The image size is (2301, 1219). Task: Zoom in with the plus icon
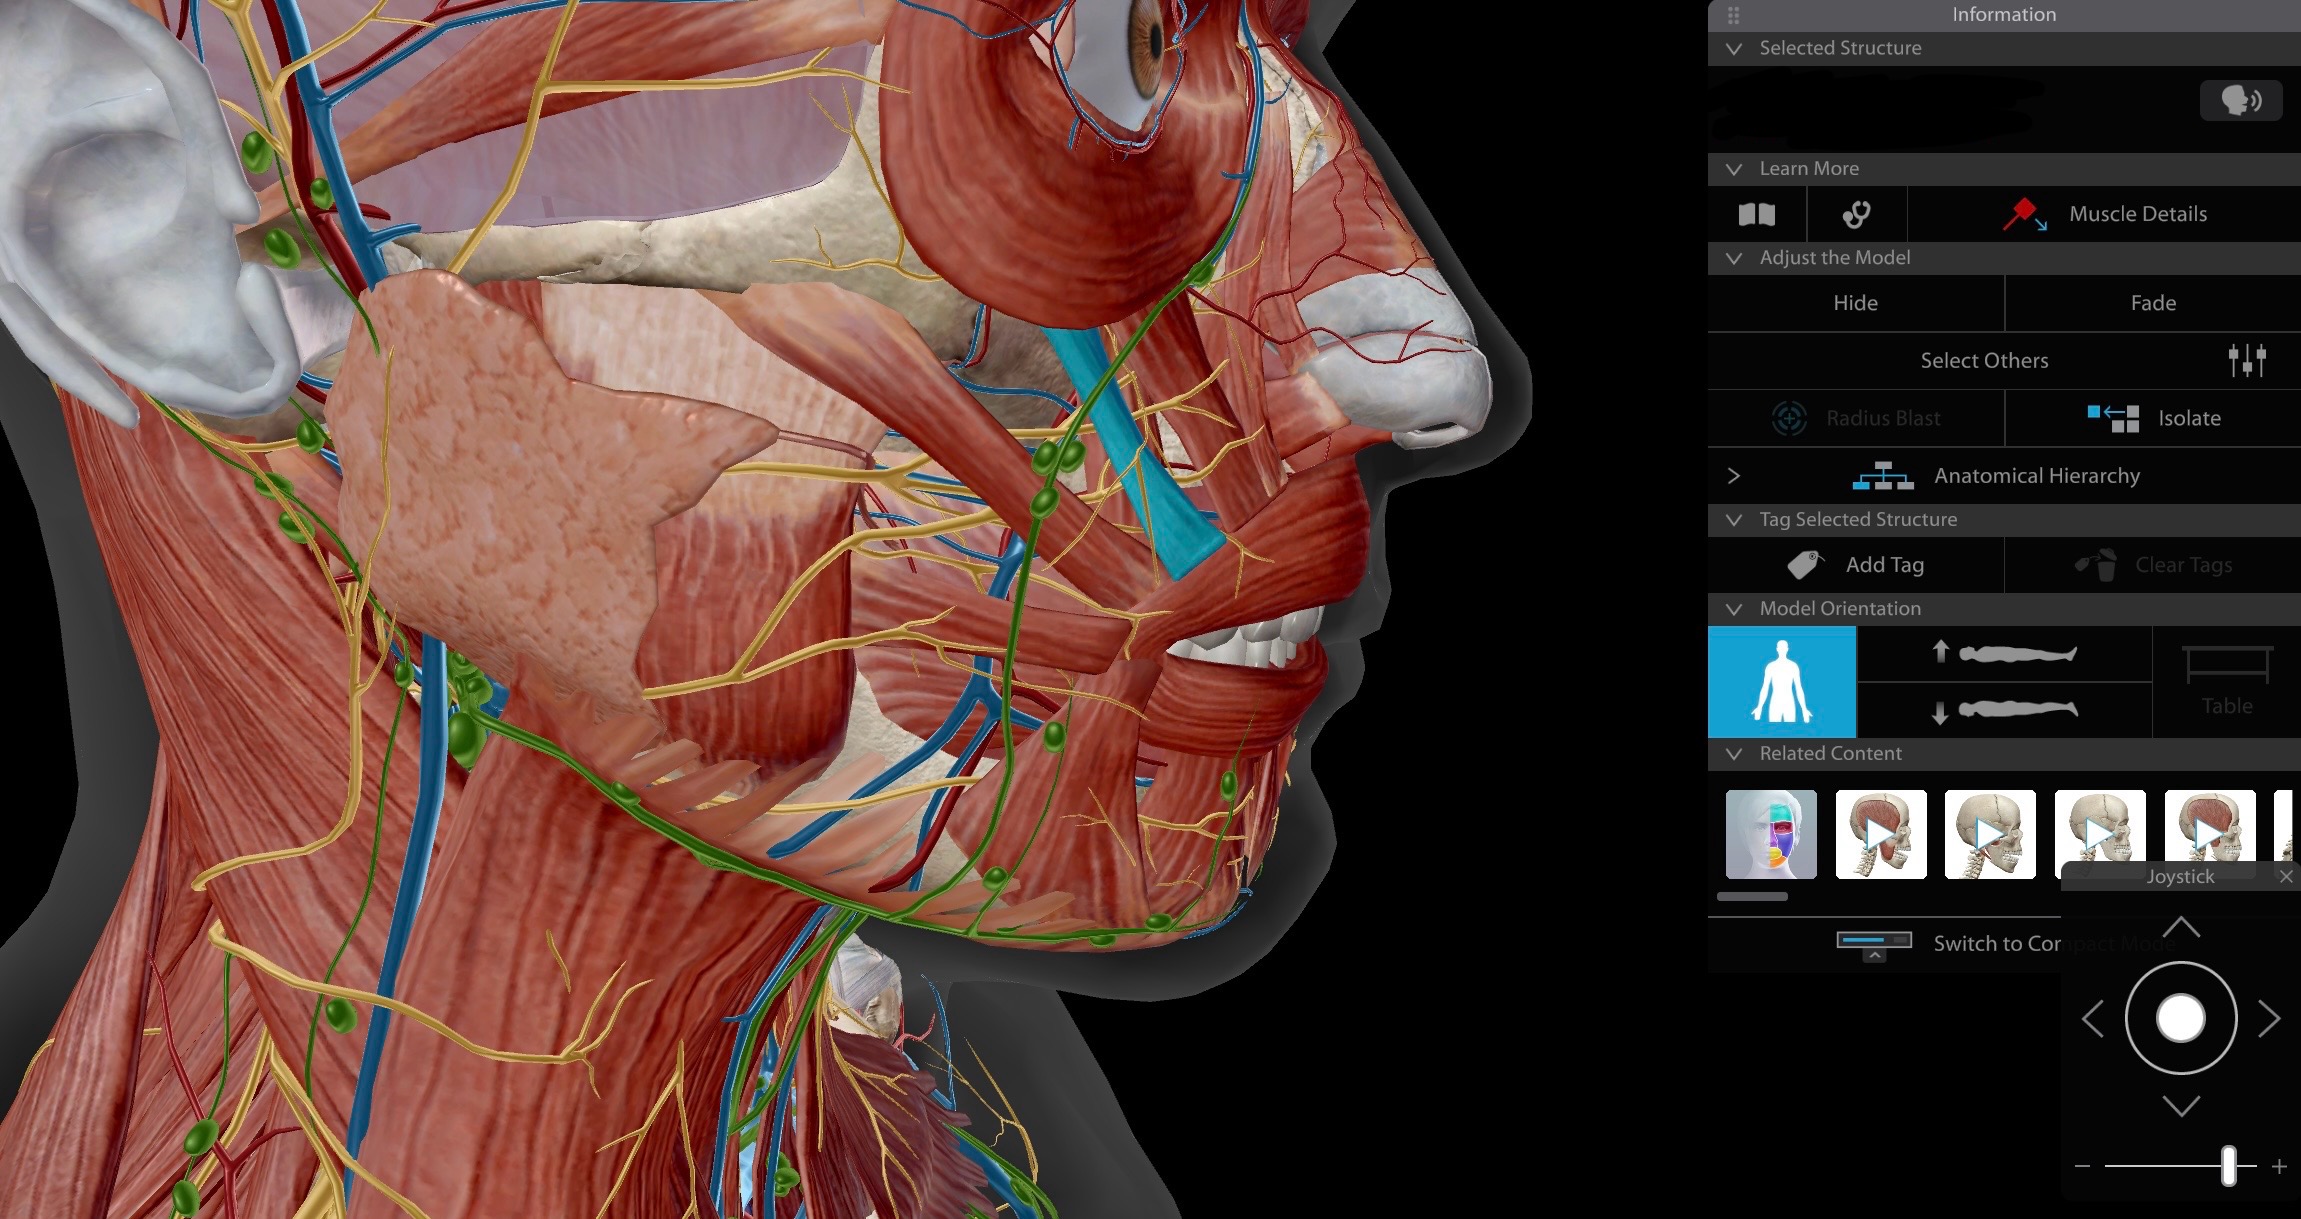pos(2279,1167)
